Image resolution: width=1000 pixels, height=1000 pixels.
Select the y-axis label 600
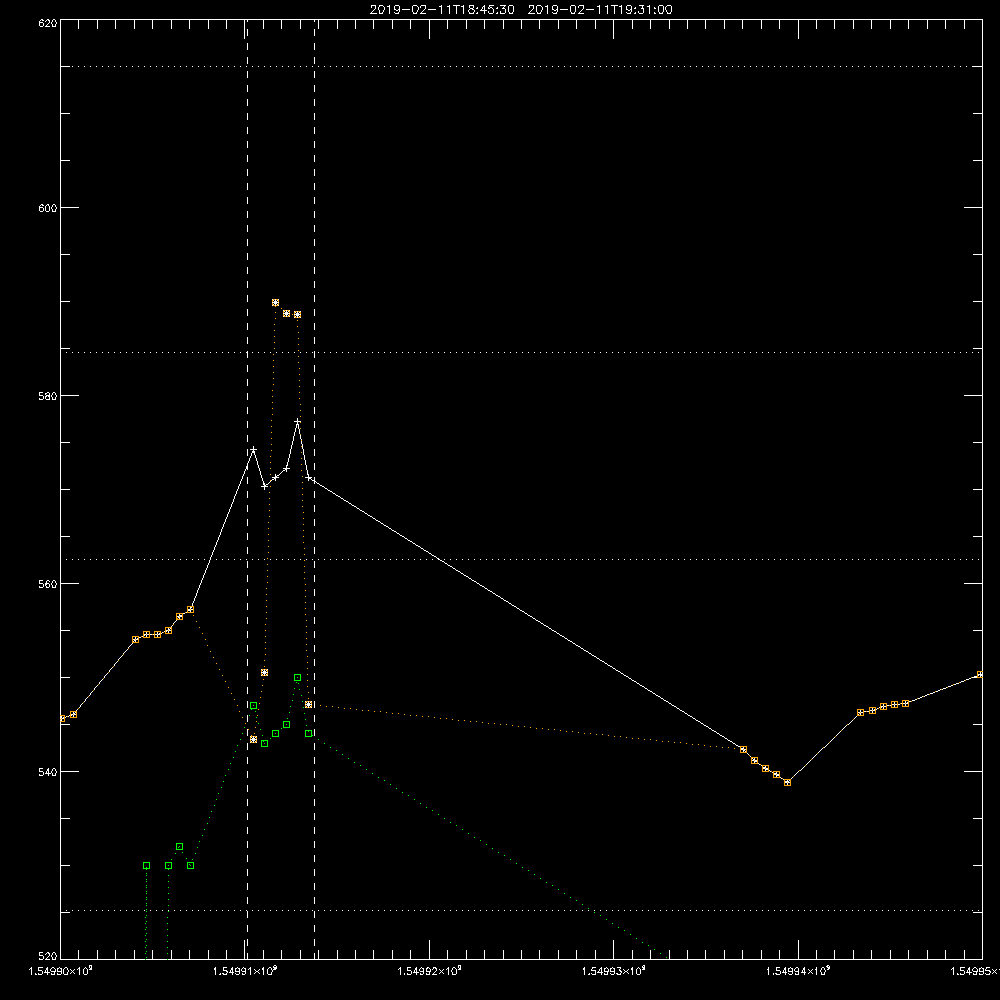click(x=48, y=208)
